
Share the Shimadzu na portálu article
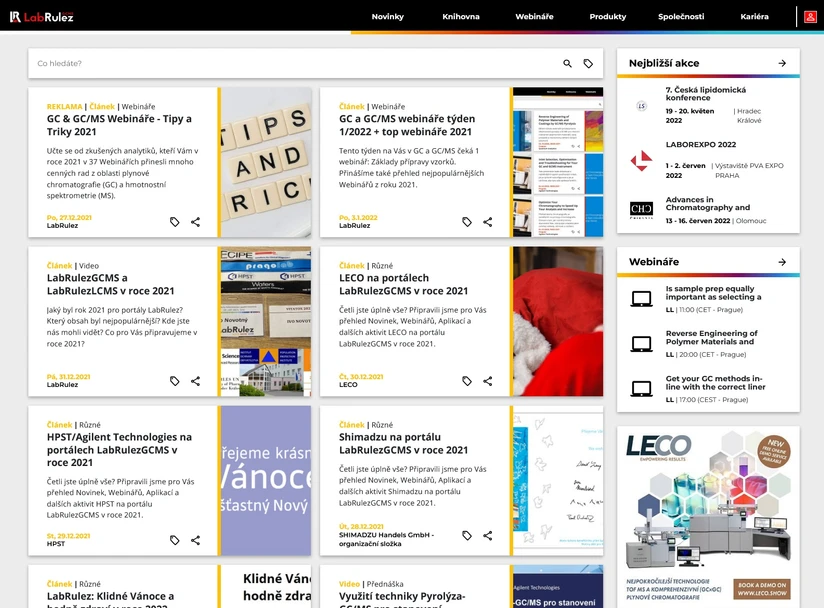click(x=488, y=535)
